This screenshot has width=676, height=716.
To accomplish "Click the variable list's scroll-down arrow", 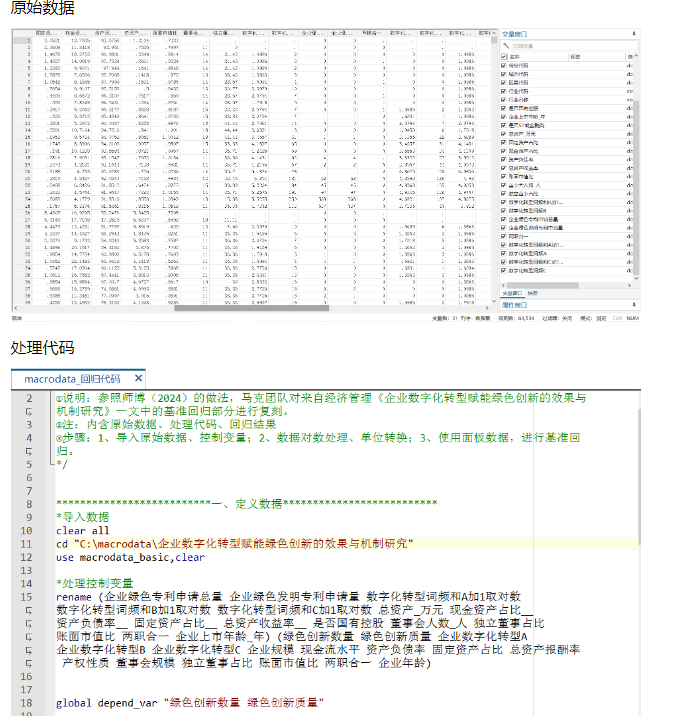I will point(636,278).
